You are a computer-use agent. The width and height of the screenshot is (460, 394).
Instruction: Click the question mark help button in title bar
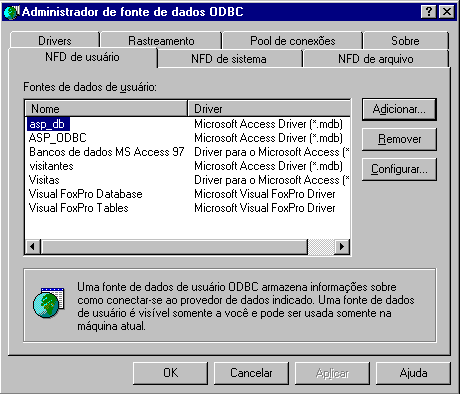tap(429, 12)
